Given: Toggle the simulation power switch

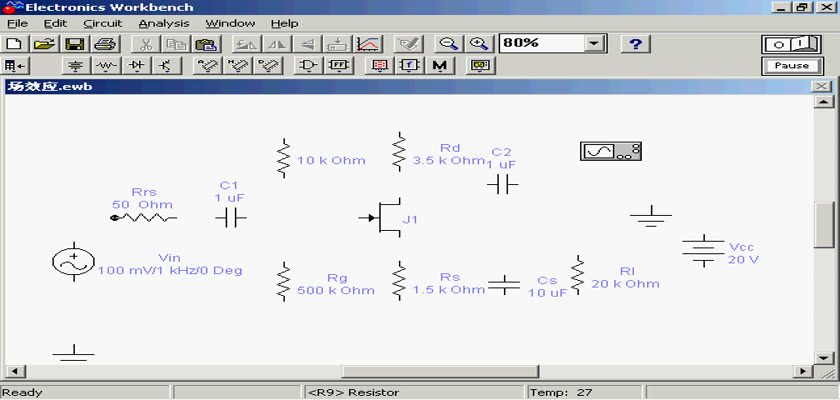Looking at the screenshot, I should [x=791, y=44].
